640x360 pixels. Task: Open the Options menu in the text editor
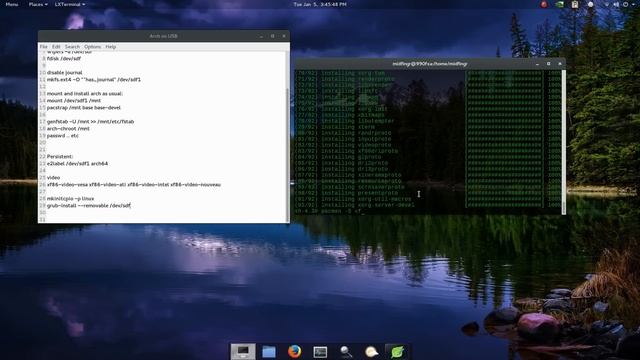coord(92,47)
